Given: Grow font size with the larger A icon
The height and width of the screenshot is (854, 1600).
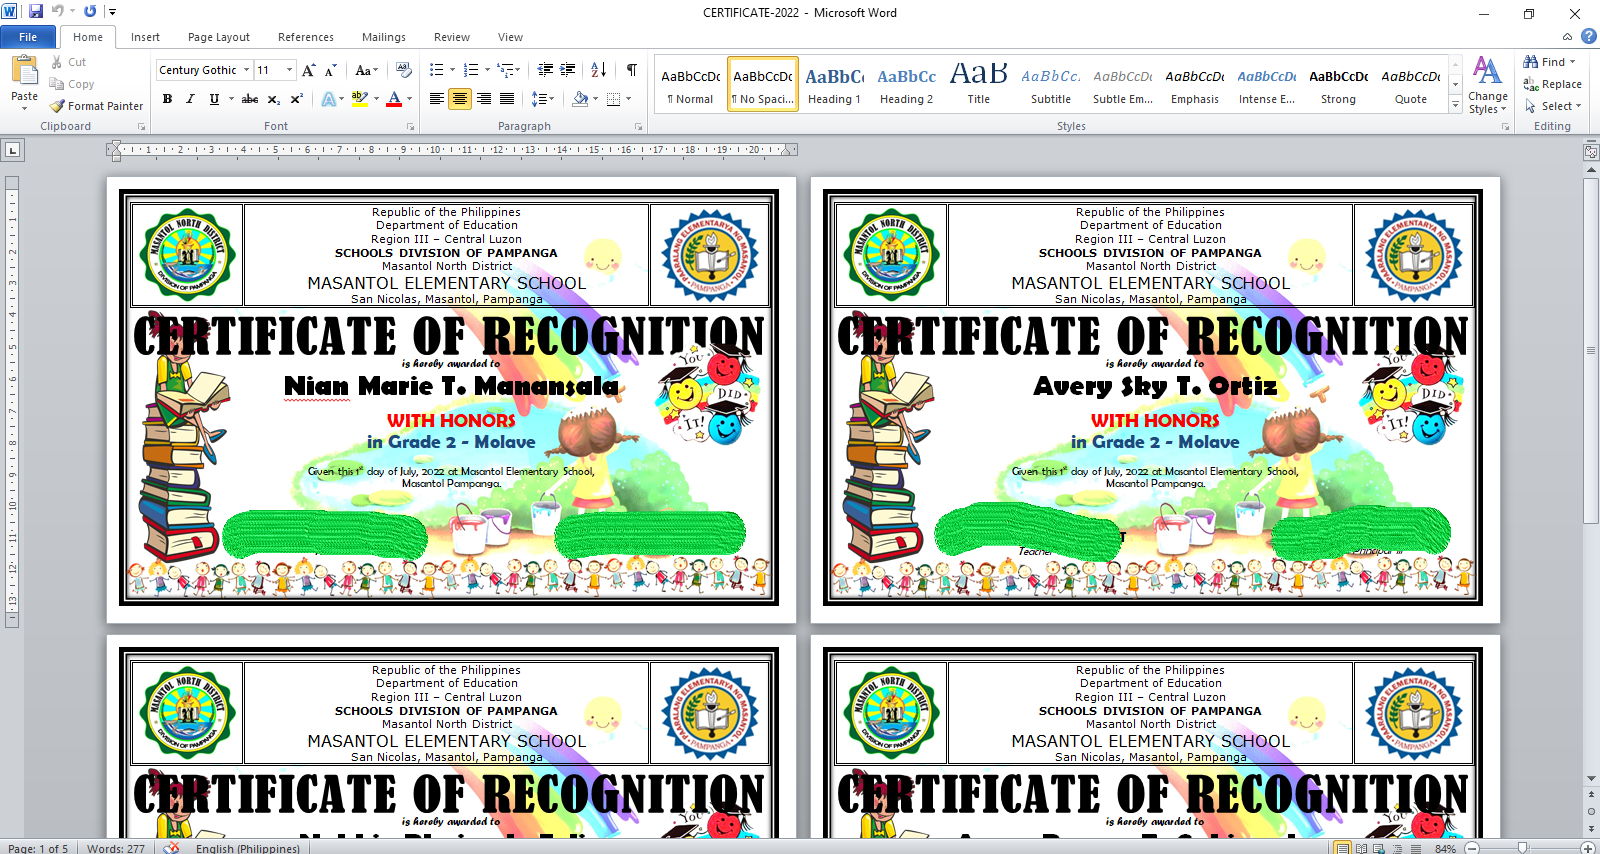Looking at the screenshot, I should (309, 70).
